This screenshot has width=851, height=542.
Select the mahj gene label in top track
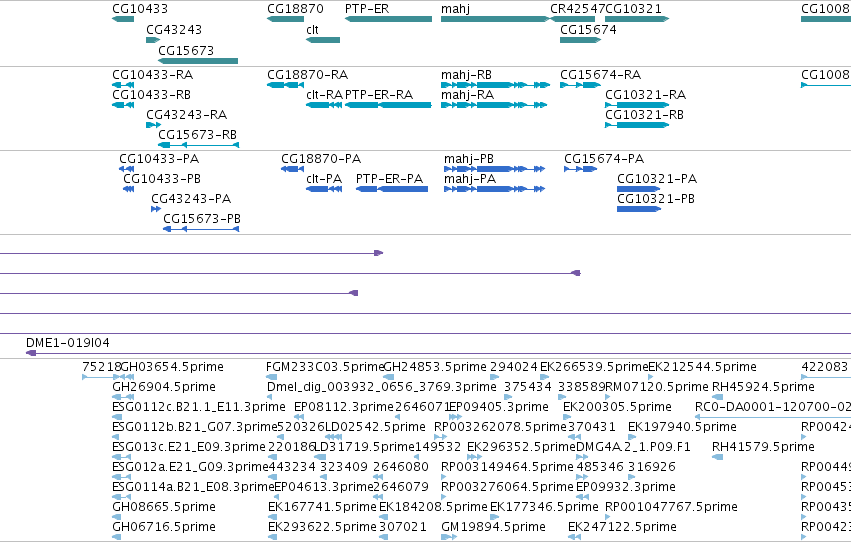click(455, 9)
